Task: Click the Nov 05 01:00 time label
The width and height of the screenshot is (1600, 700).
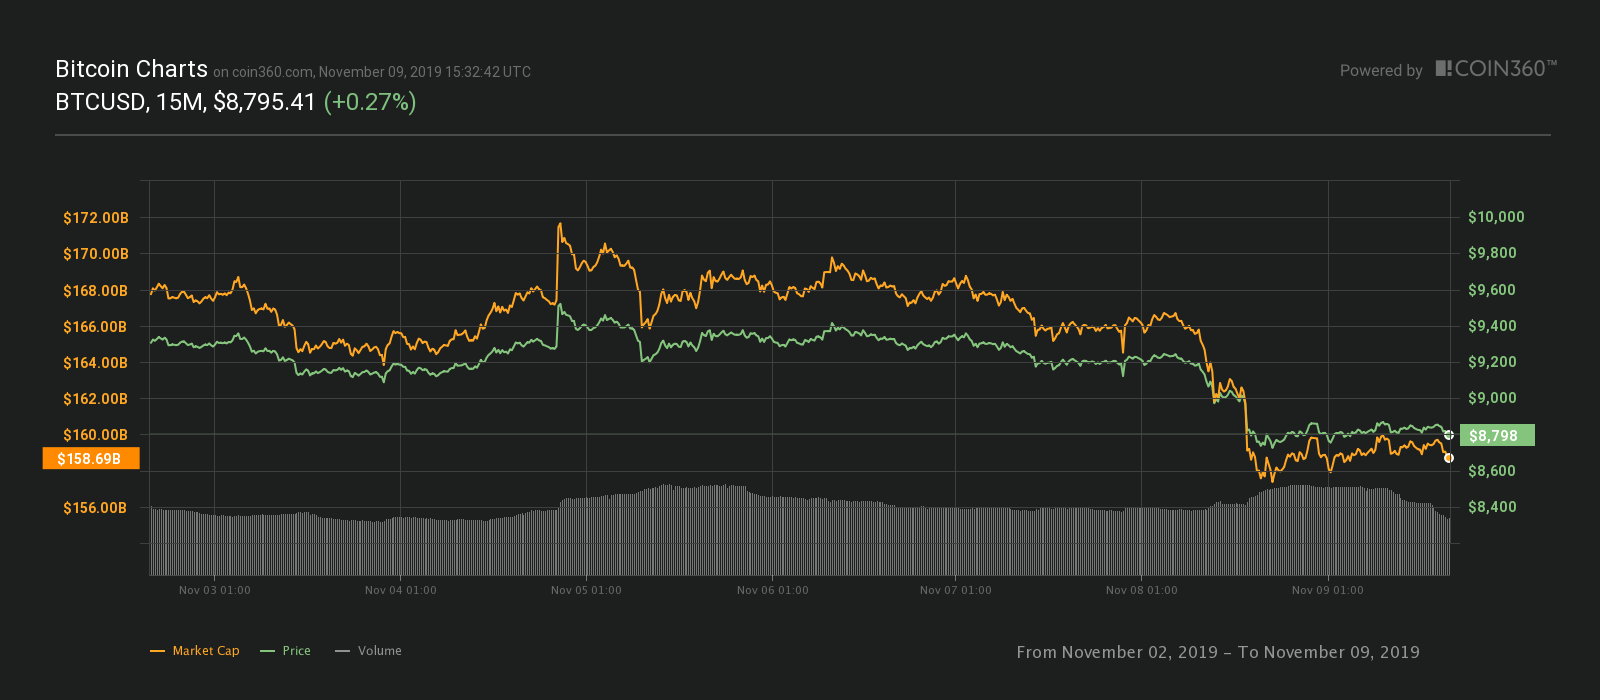Action: click(586, 590)
